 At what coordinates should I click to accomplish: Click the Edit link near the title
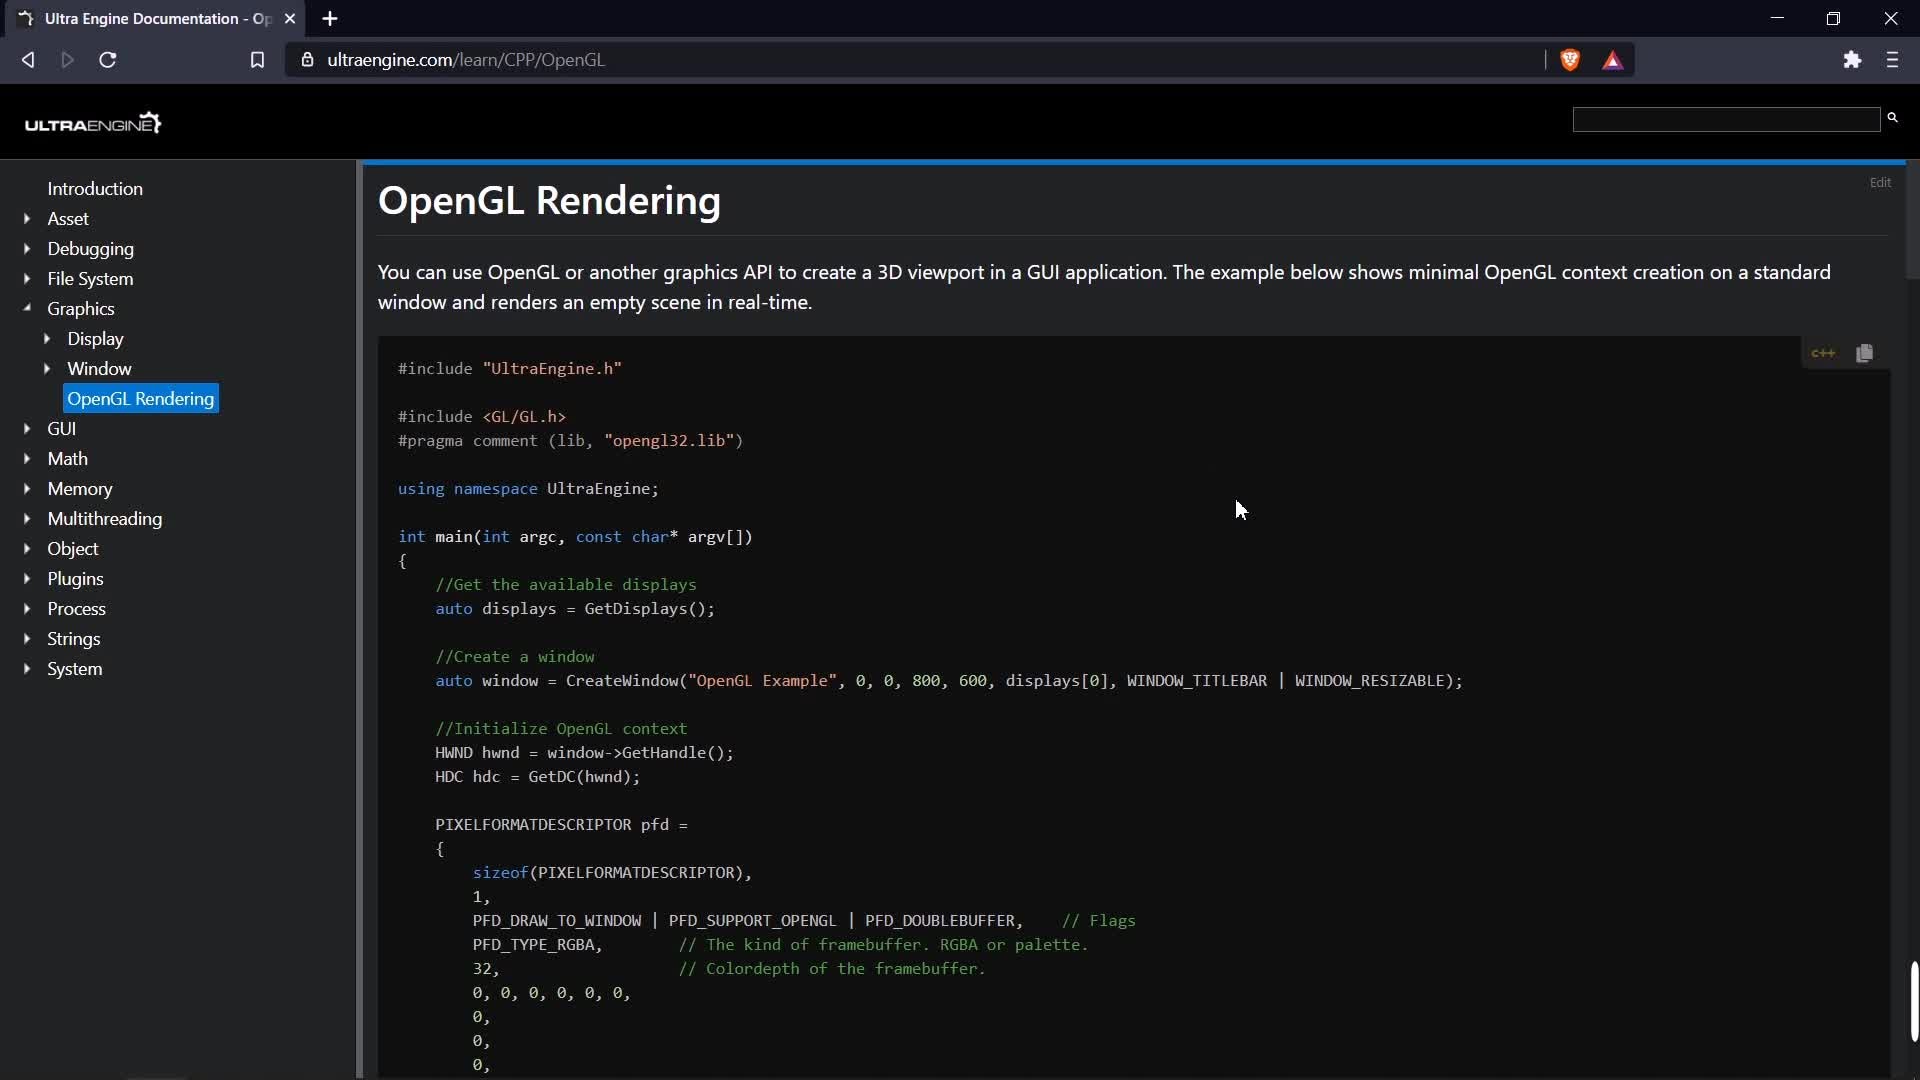click(1880, 183)
